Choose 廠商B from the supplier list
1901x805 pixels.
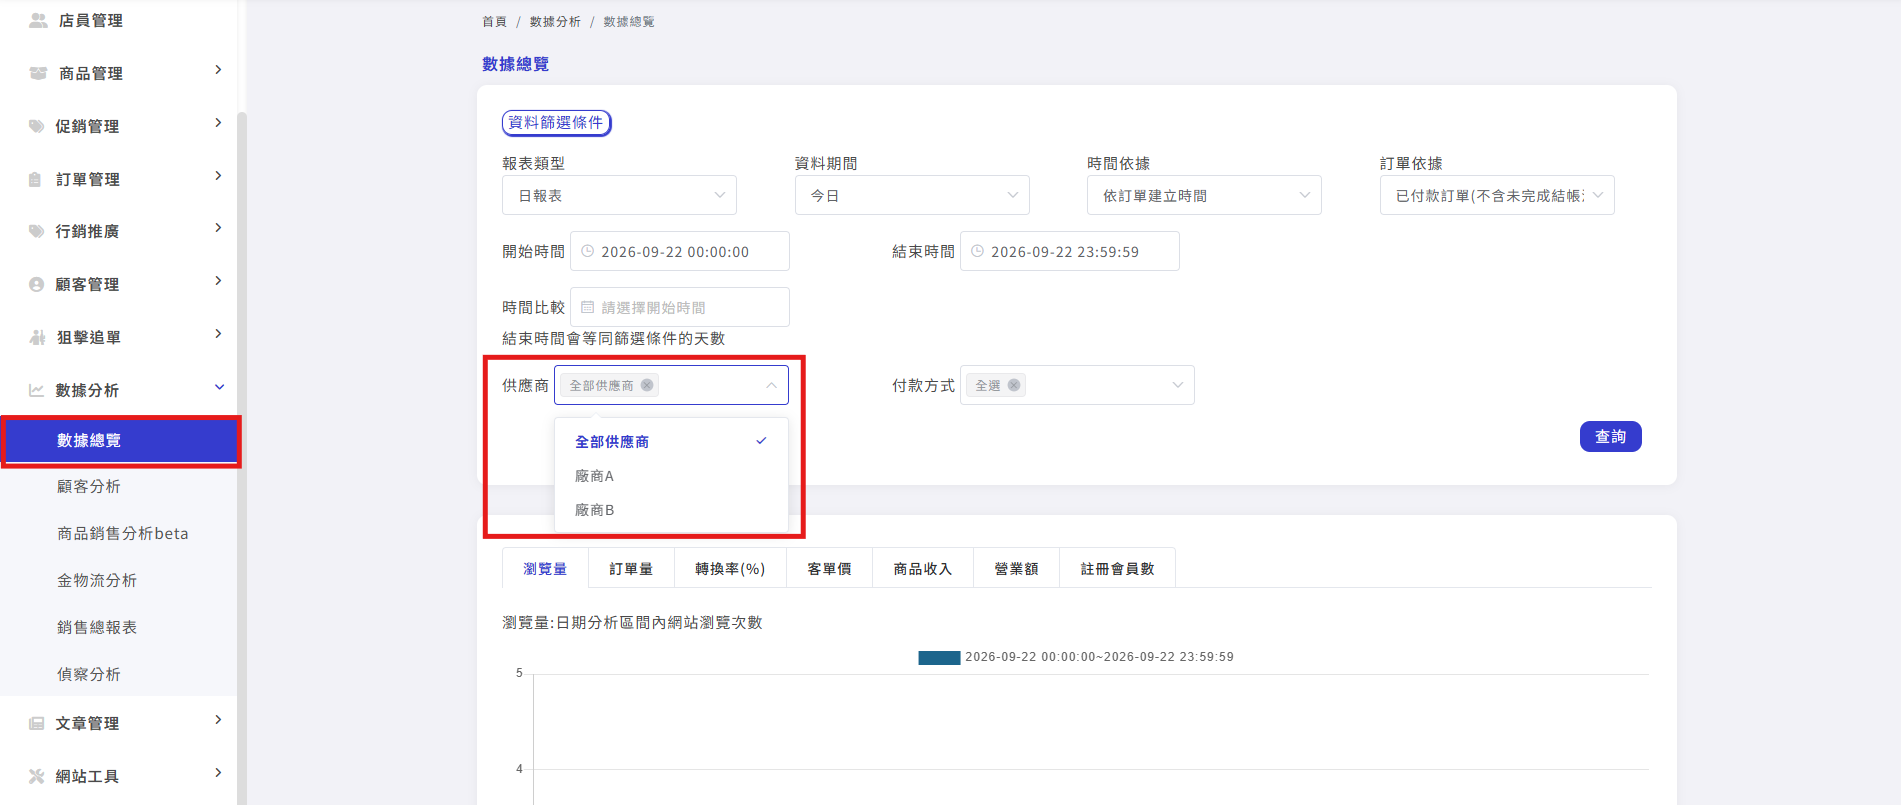coord(671,510)
